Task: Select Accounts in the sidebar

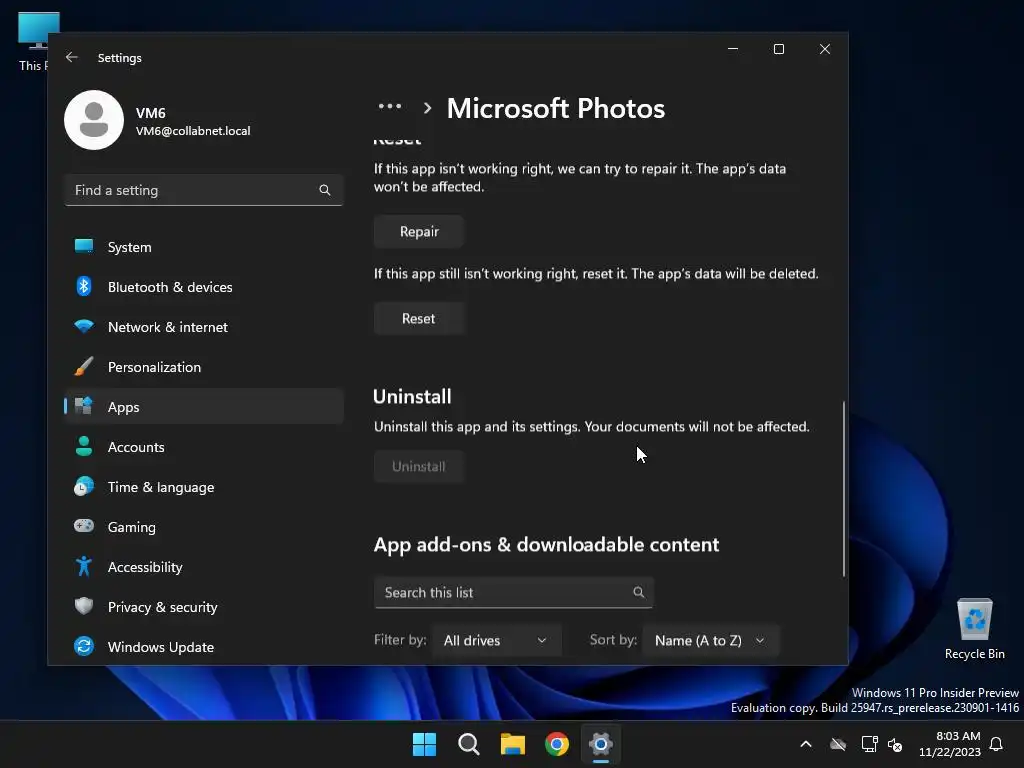Action: point(204,447)
